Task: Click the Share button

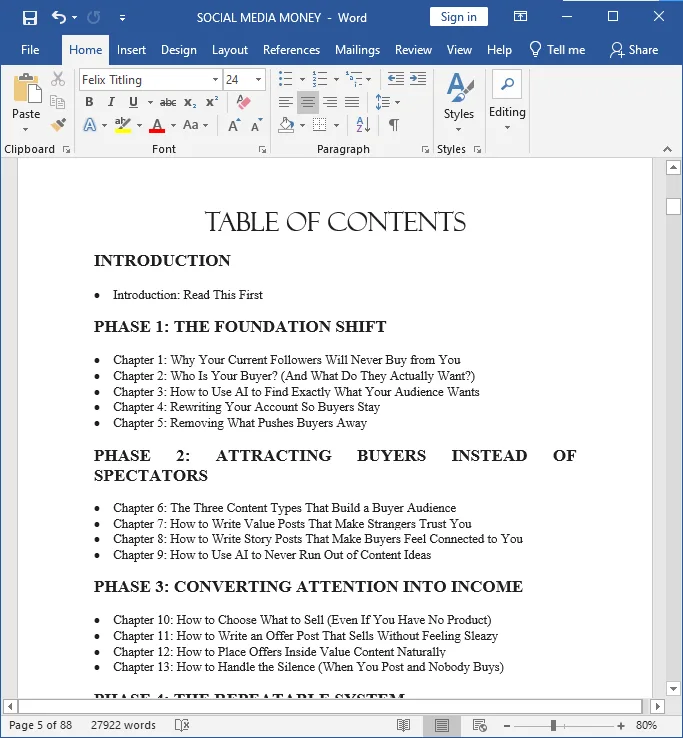Action: point(634,50)
